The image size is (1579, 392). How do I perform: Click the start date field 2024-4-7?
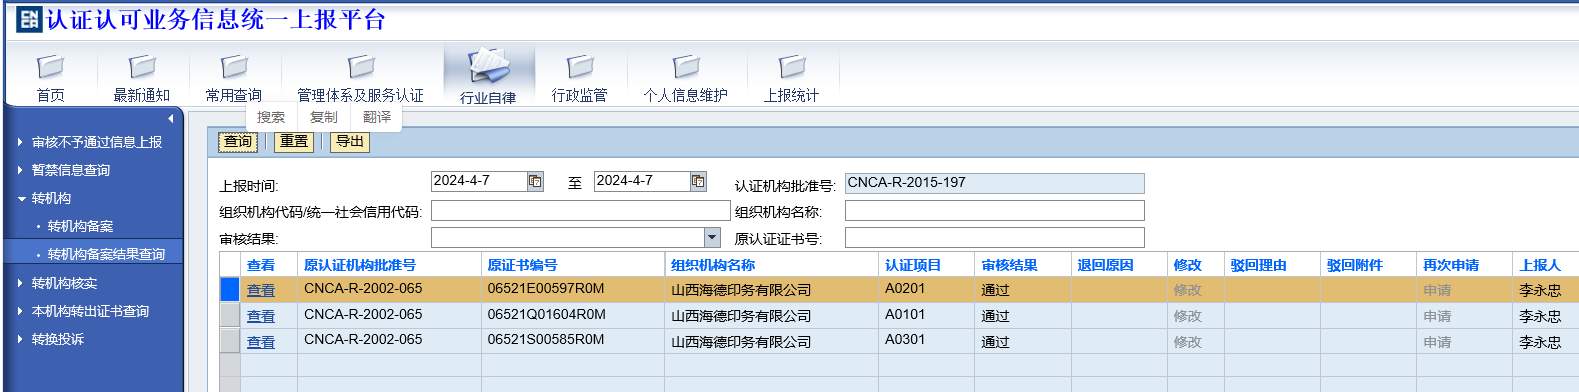[x=478, y=181]
